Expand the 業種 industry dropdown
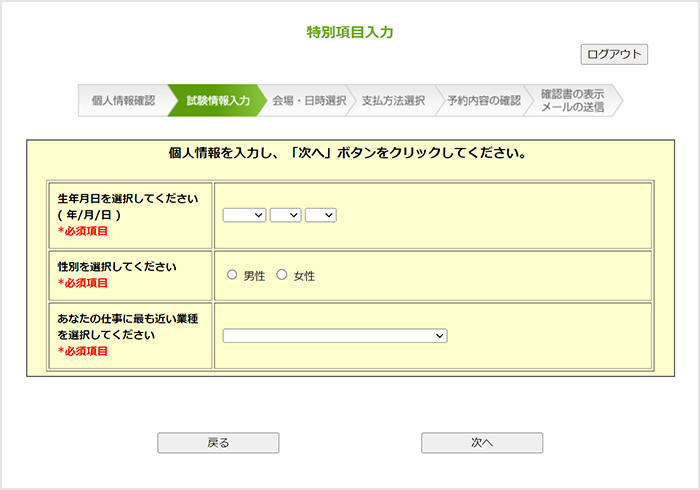The image size is (700, 490). (x=335, y=336)
